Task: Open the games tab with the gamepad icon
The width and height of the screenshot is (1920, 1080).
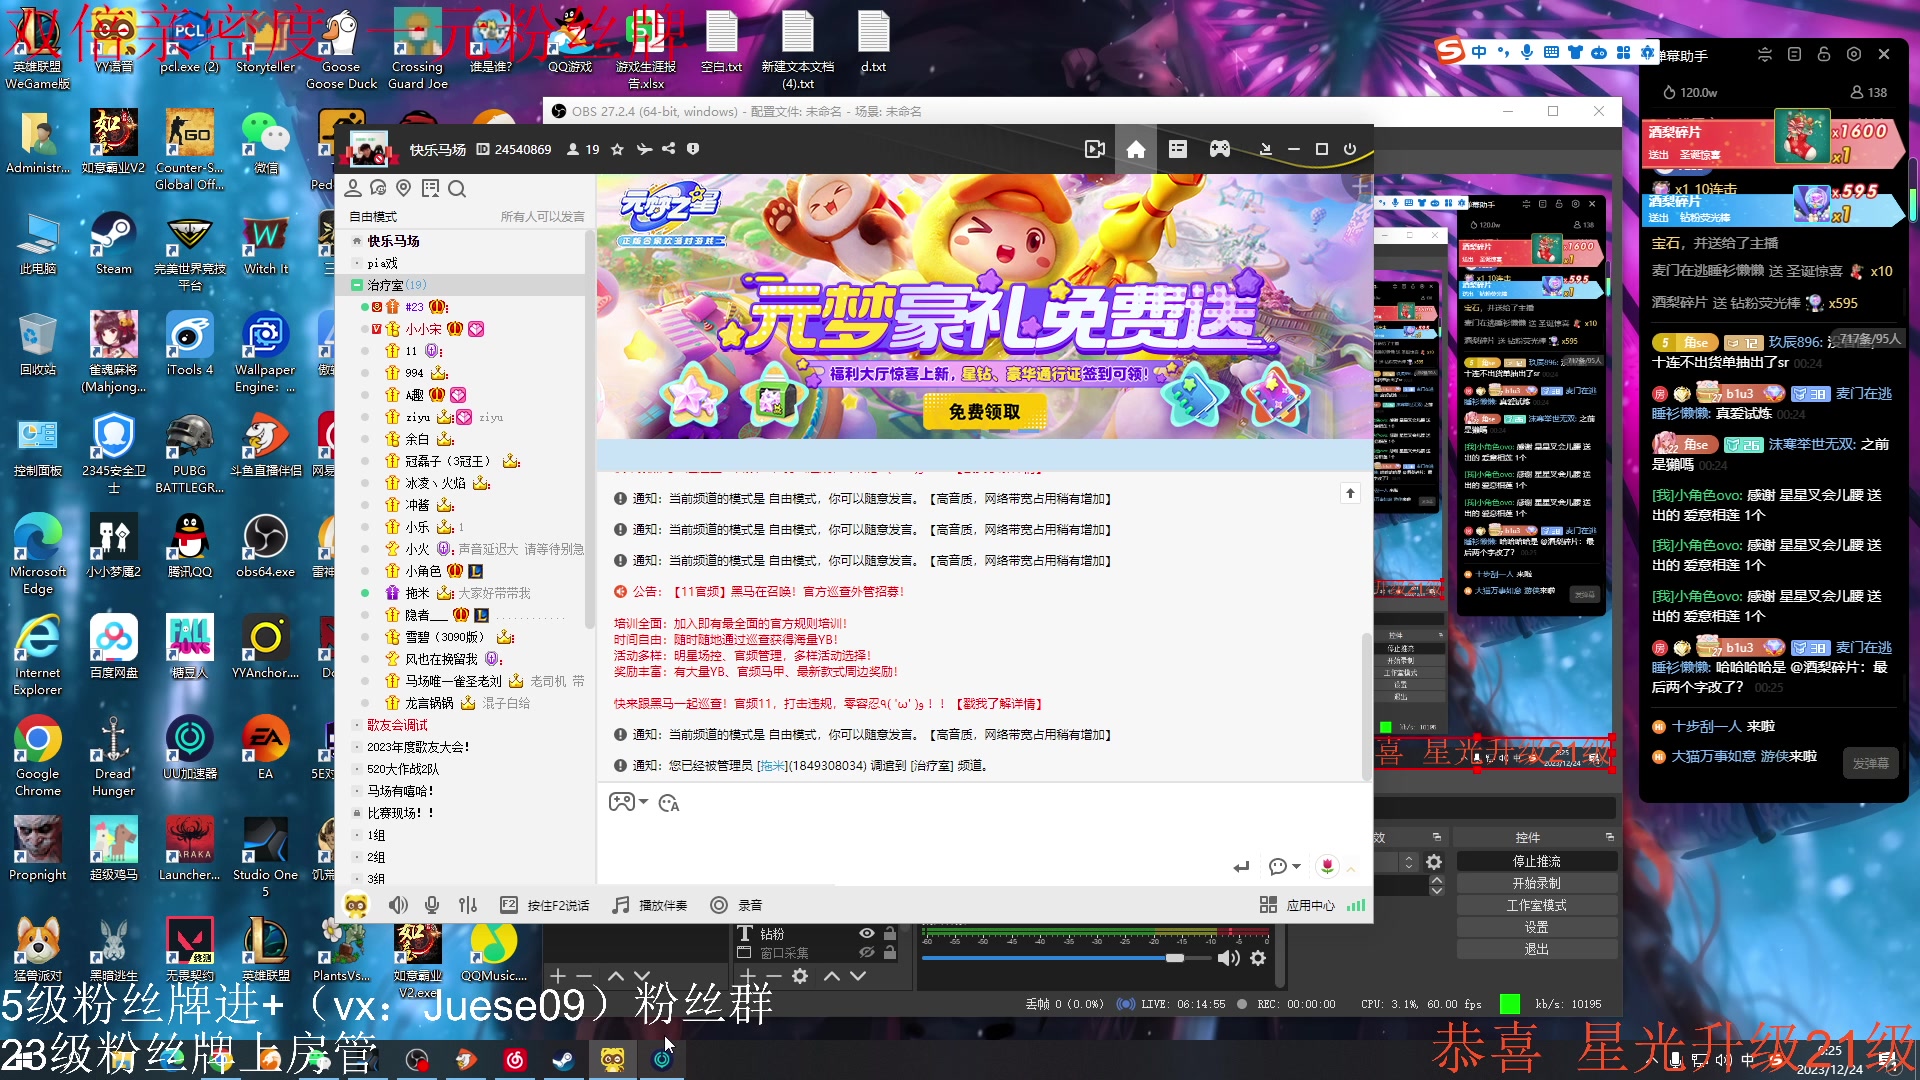Action: [x=1219, y=148]
